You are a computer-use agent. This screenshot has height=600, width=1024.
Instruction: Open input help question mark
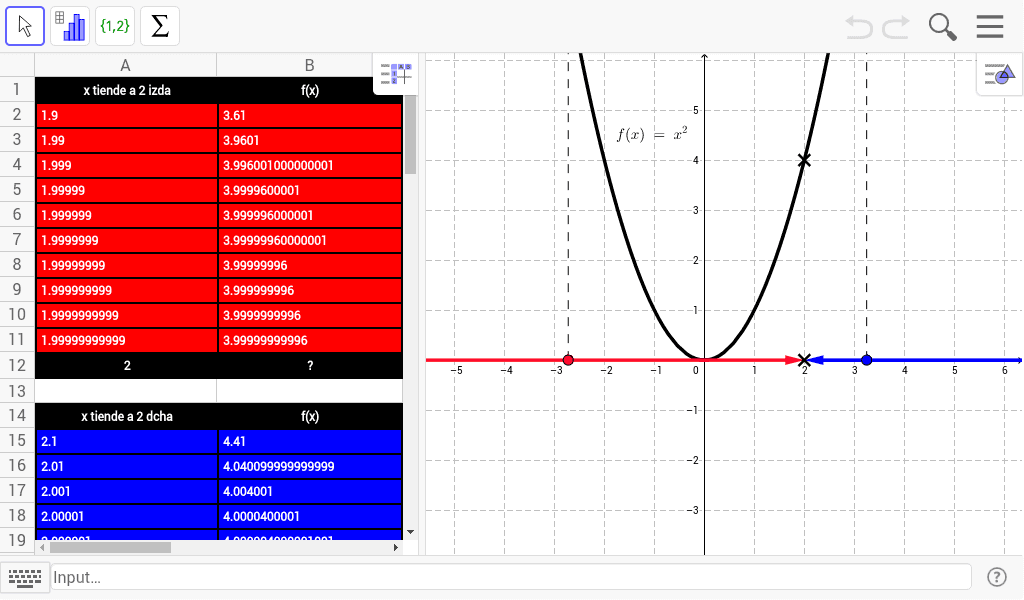[997, 577]
